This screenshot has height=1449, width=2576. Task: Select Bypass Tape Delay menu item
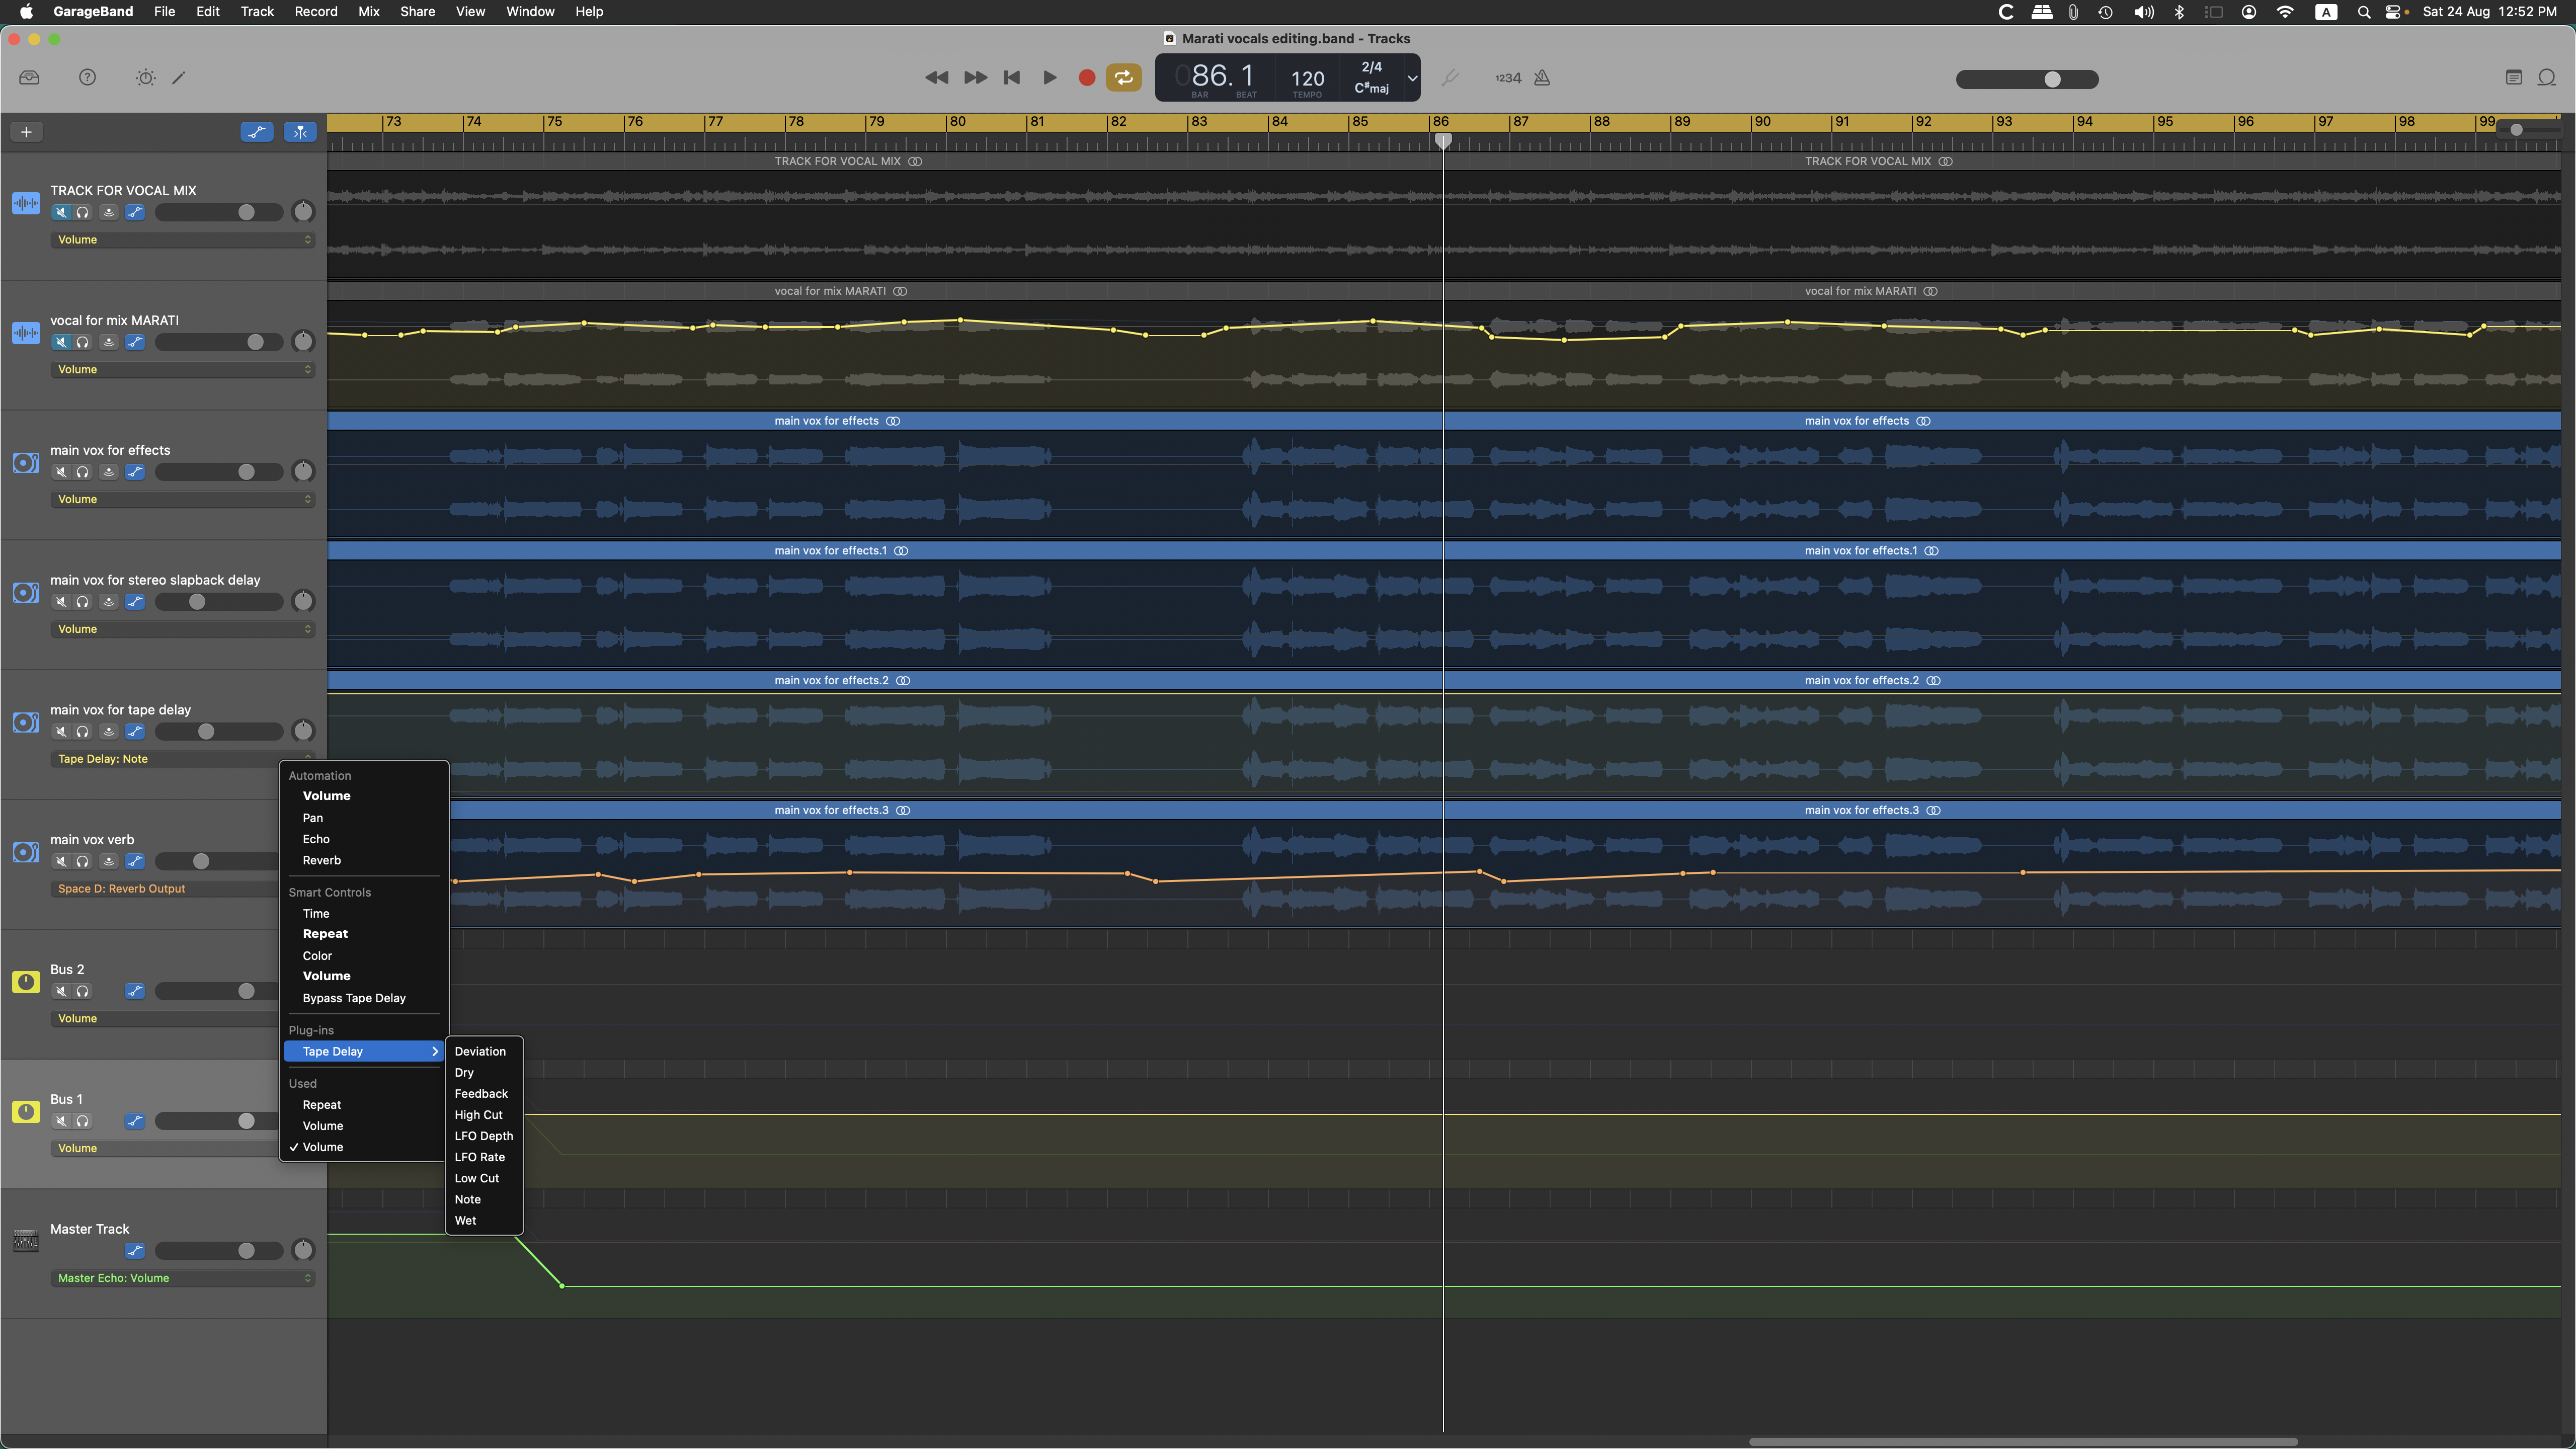[x=354, y=998]
